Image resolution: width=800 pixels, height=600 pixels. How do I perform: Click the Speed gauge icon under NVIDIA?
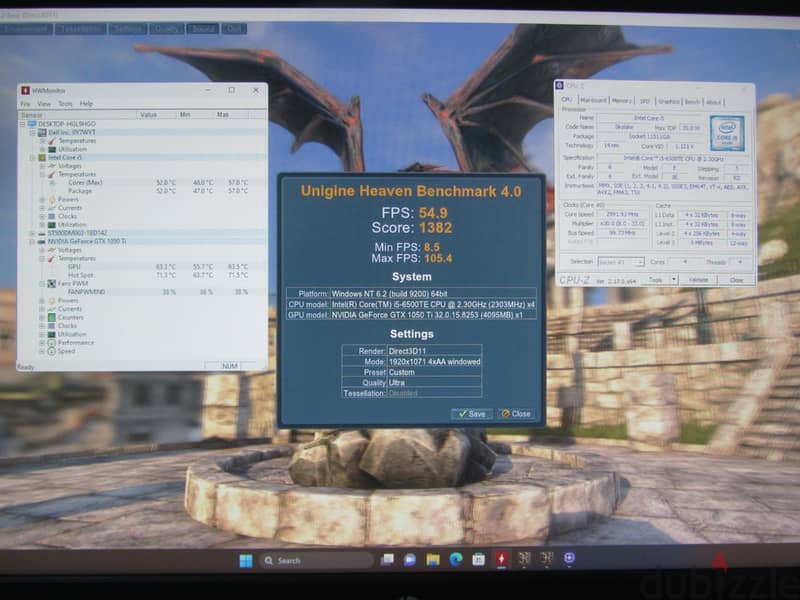[x=52, y=351]
